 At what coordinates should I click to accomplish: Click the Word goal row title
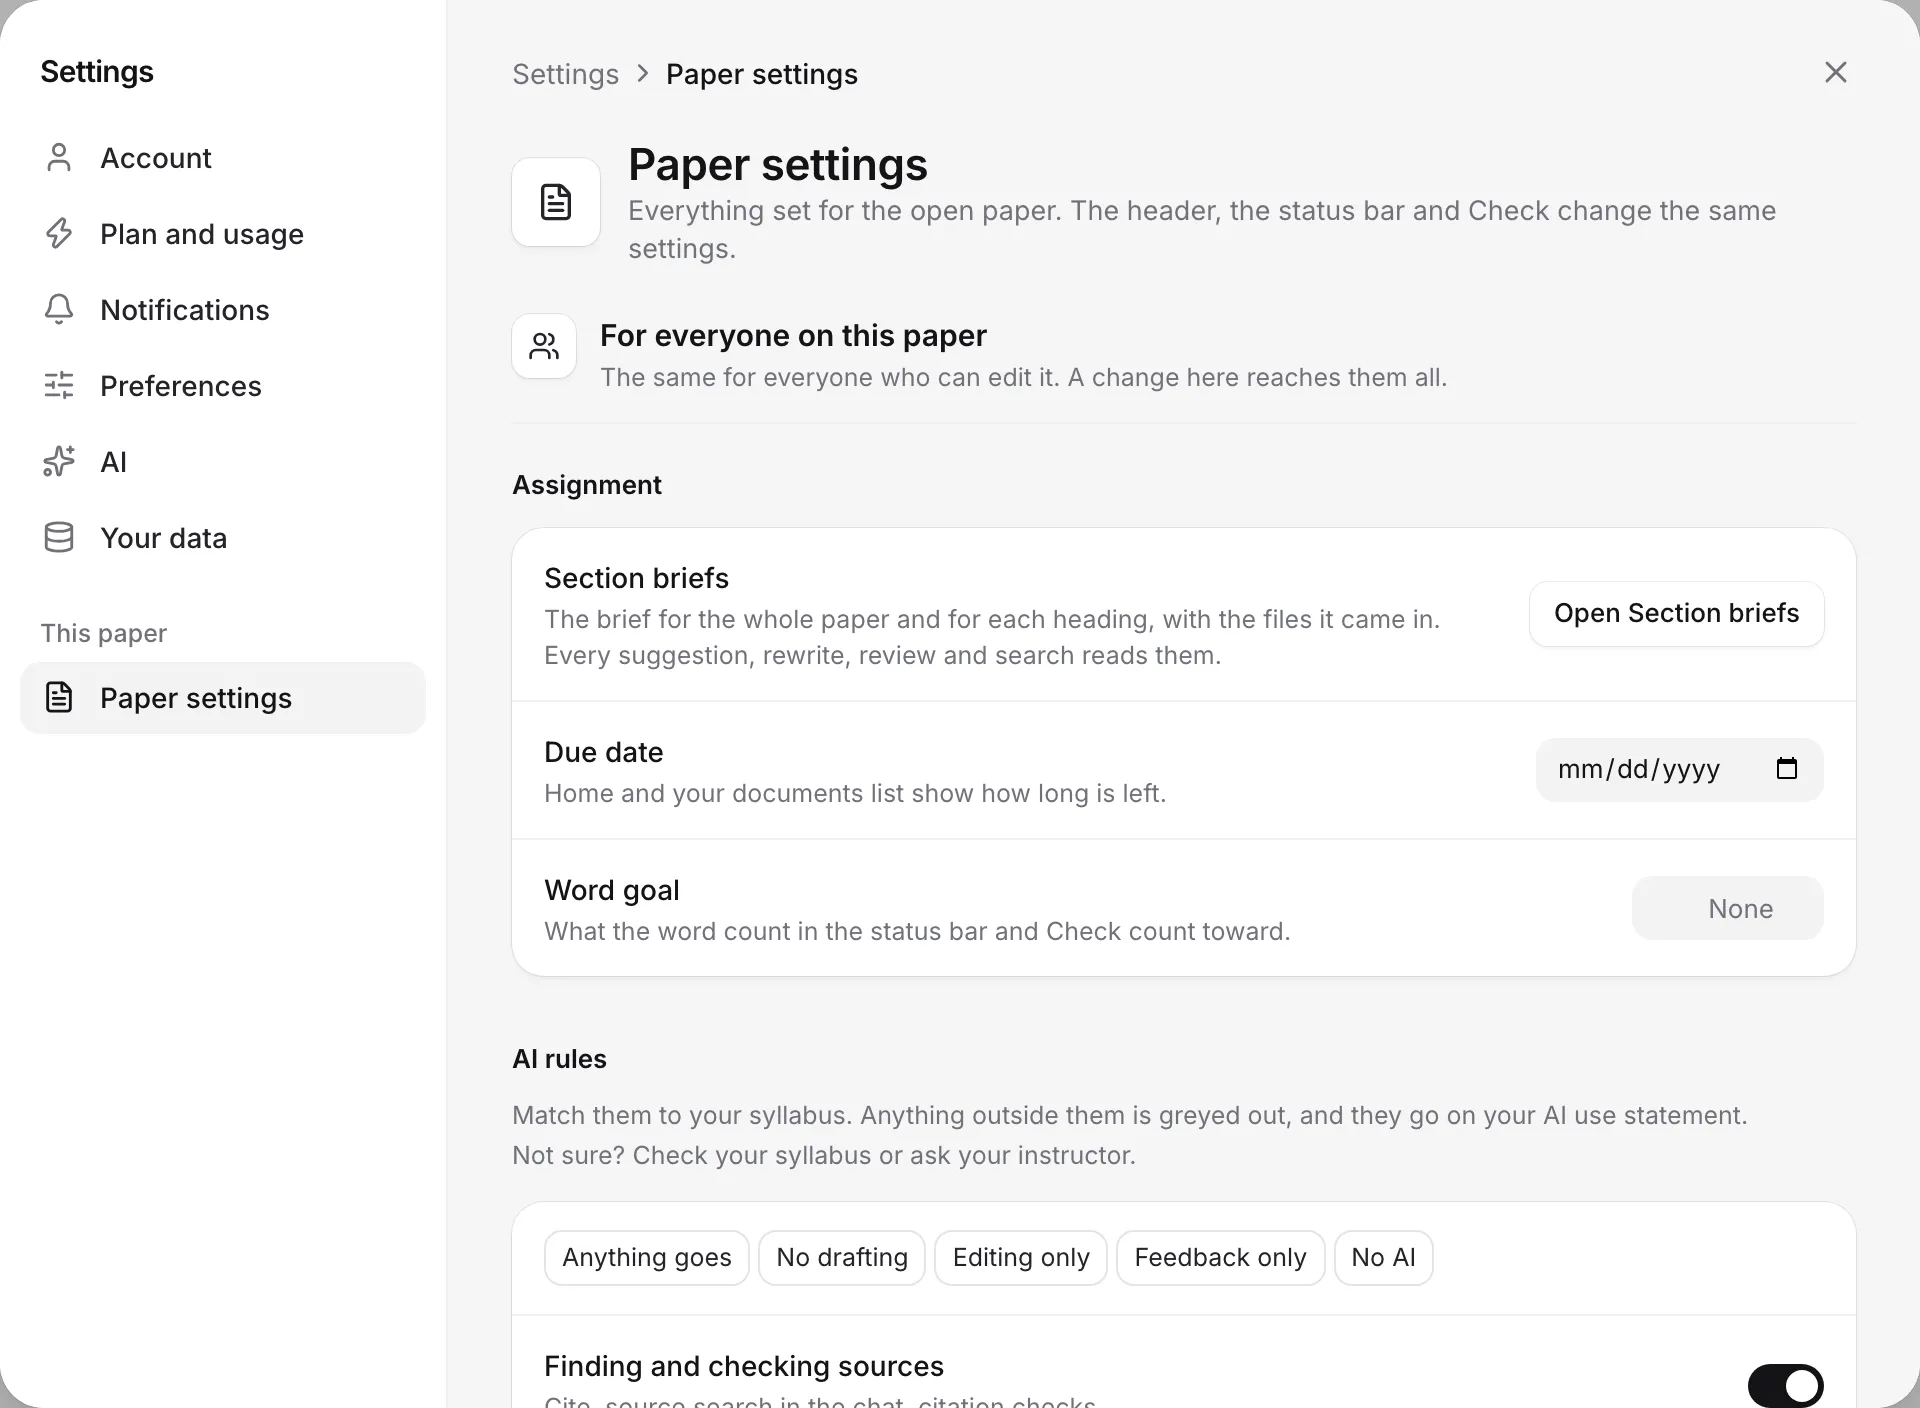click(x=612, y=890)
